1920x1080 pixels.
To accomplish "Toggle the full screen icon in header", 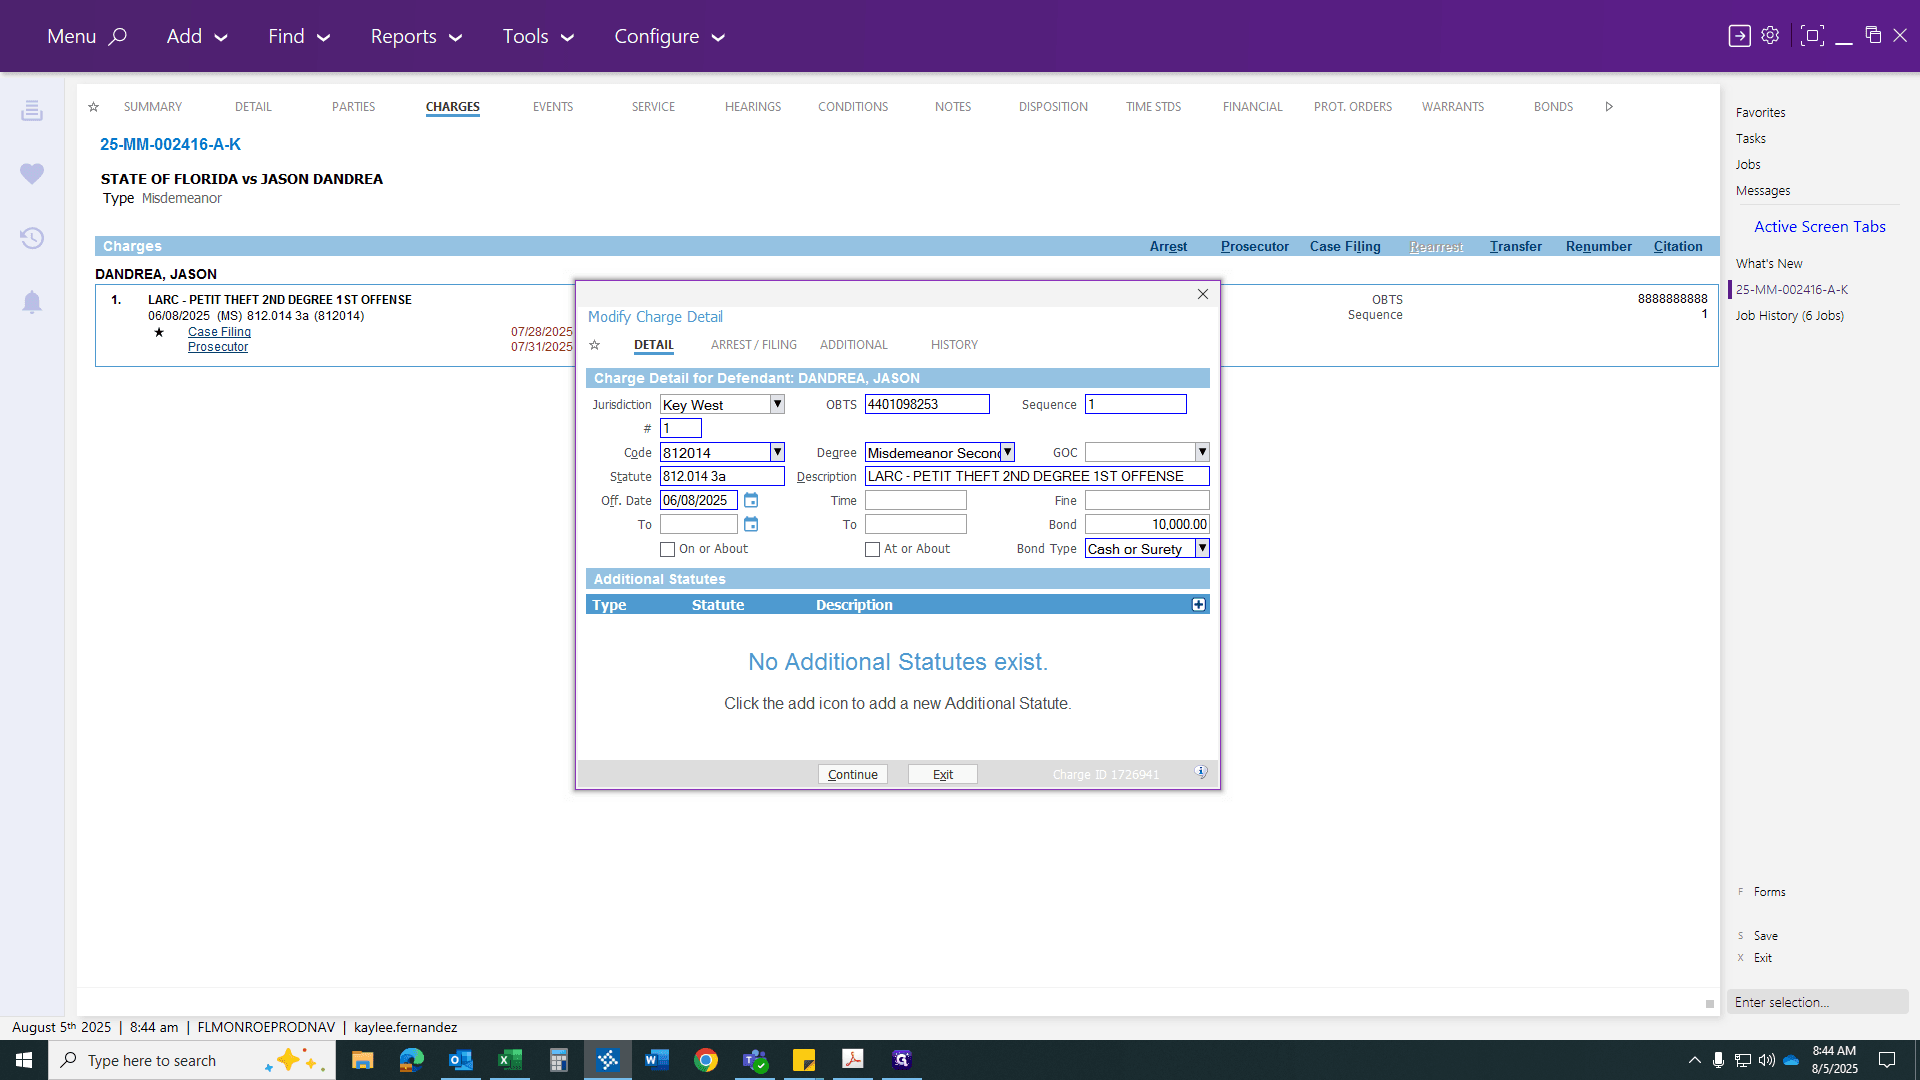I will (1811, 36).
